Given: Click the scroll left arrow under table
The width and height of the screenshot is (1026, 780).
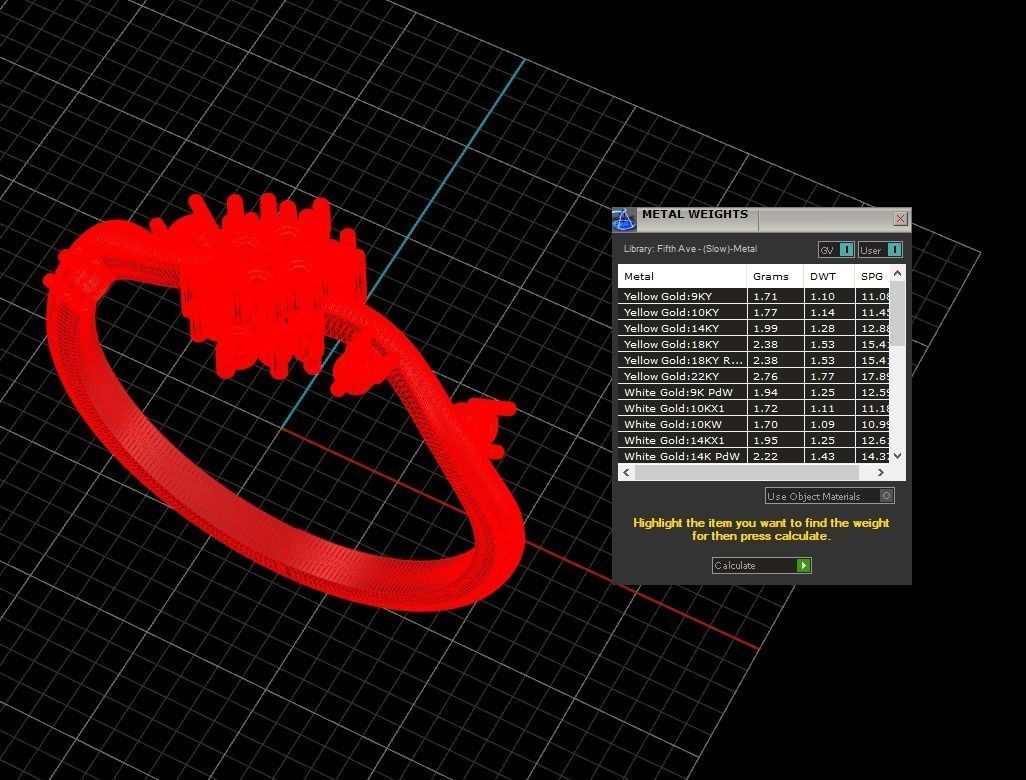Looking at the screenshot, I should (627, 472).
